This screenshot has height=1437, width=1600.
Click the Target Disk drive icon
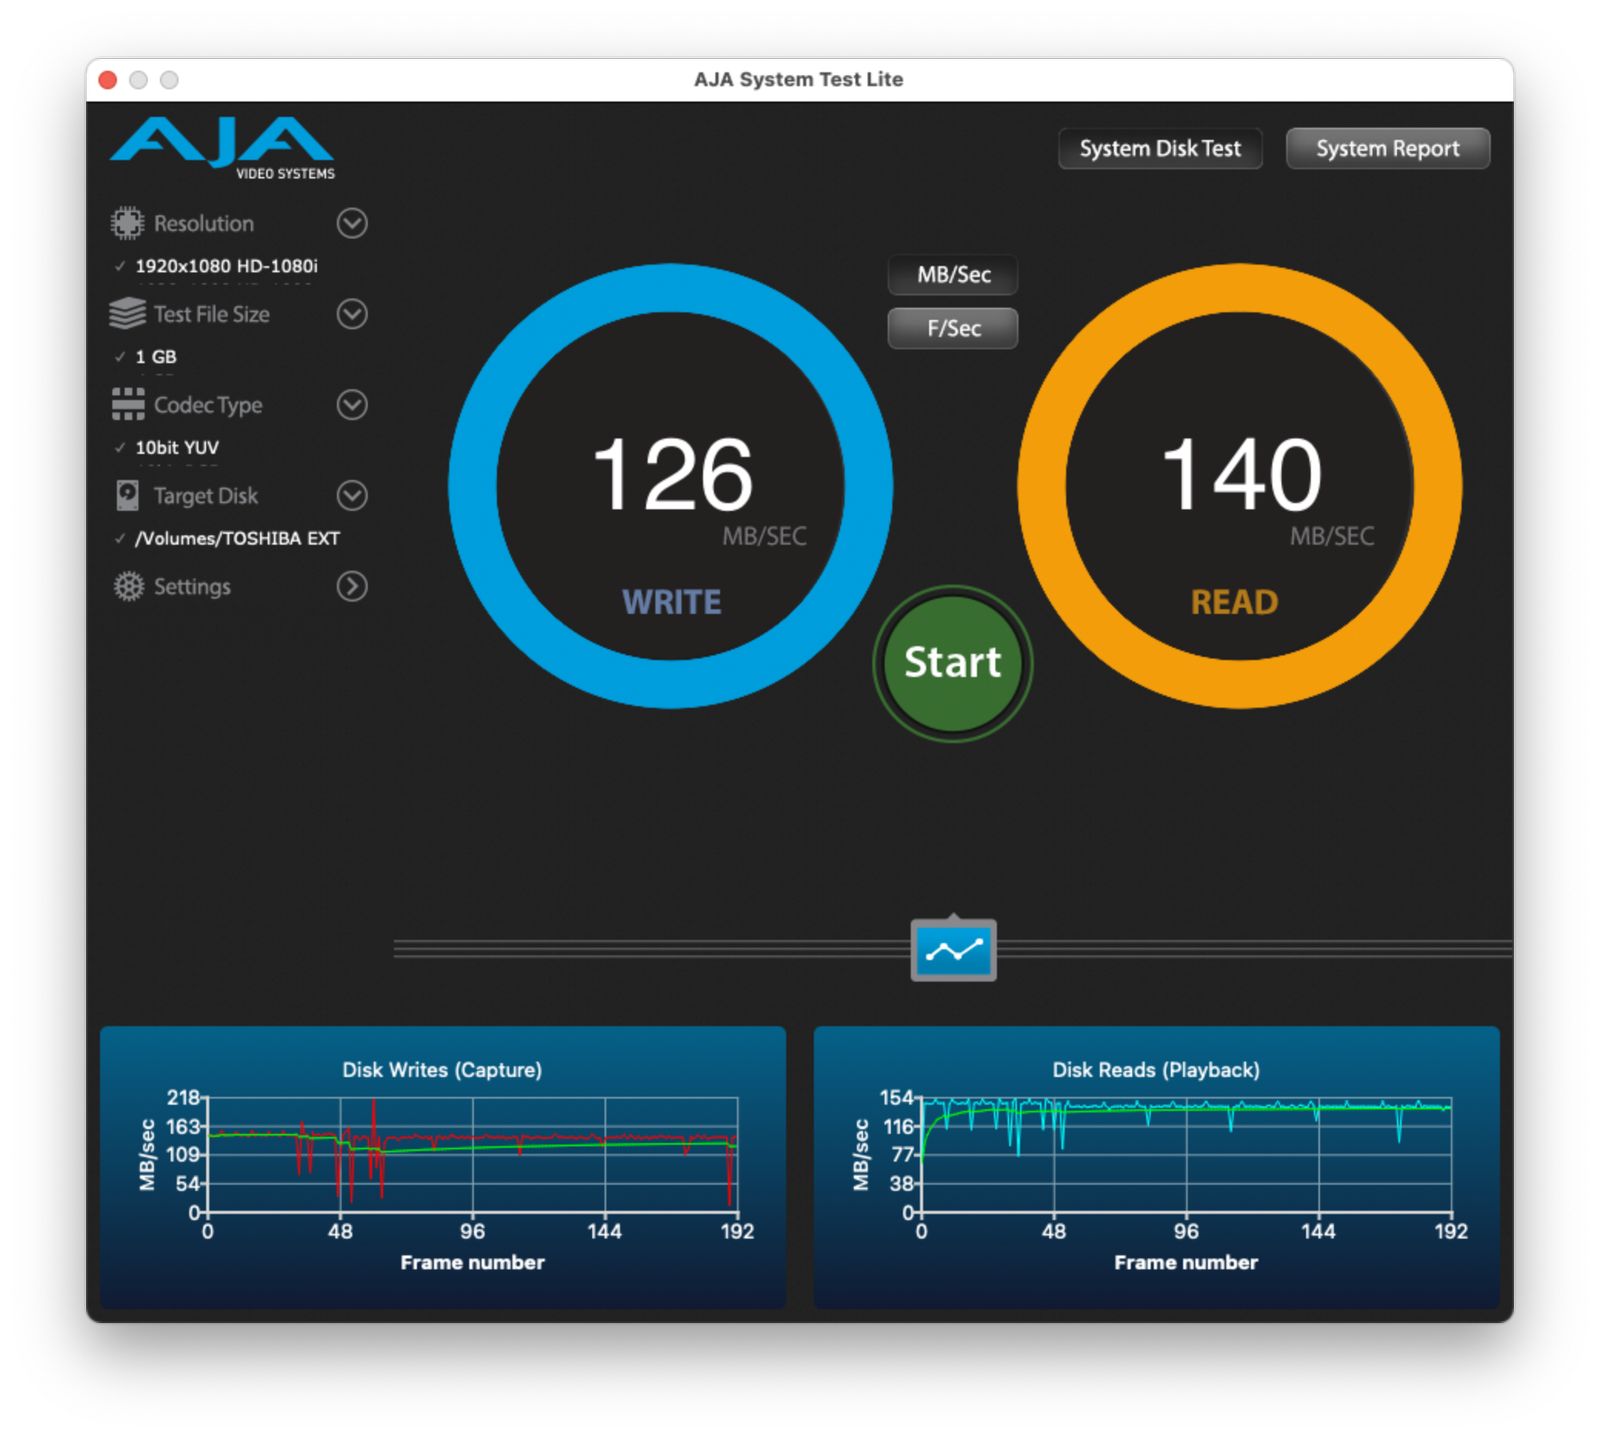point(128,495)
